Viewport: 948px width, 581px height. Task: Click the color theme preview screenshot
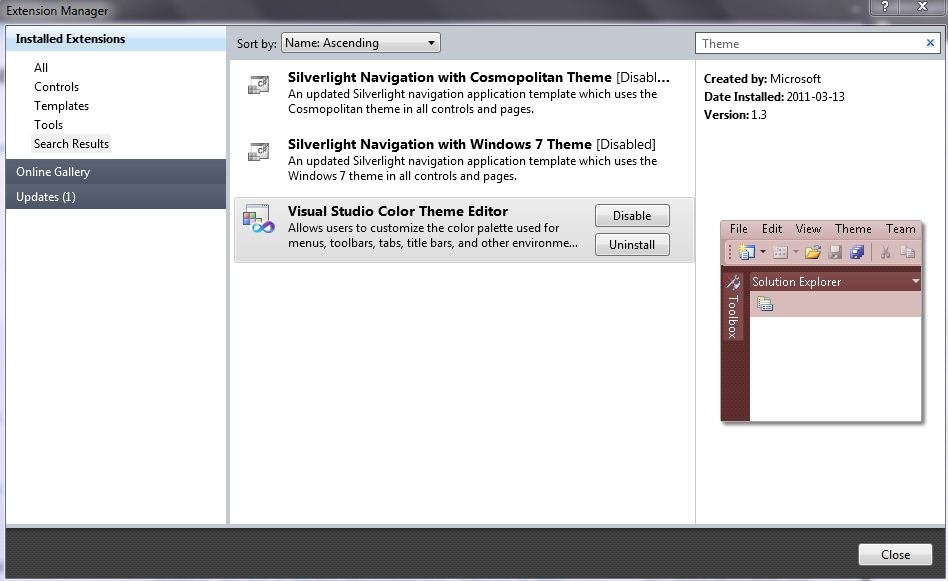click(821, 320)
